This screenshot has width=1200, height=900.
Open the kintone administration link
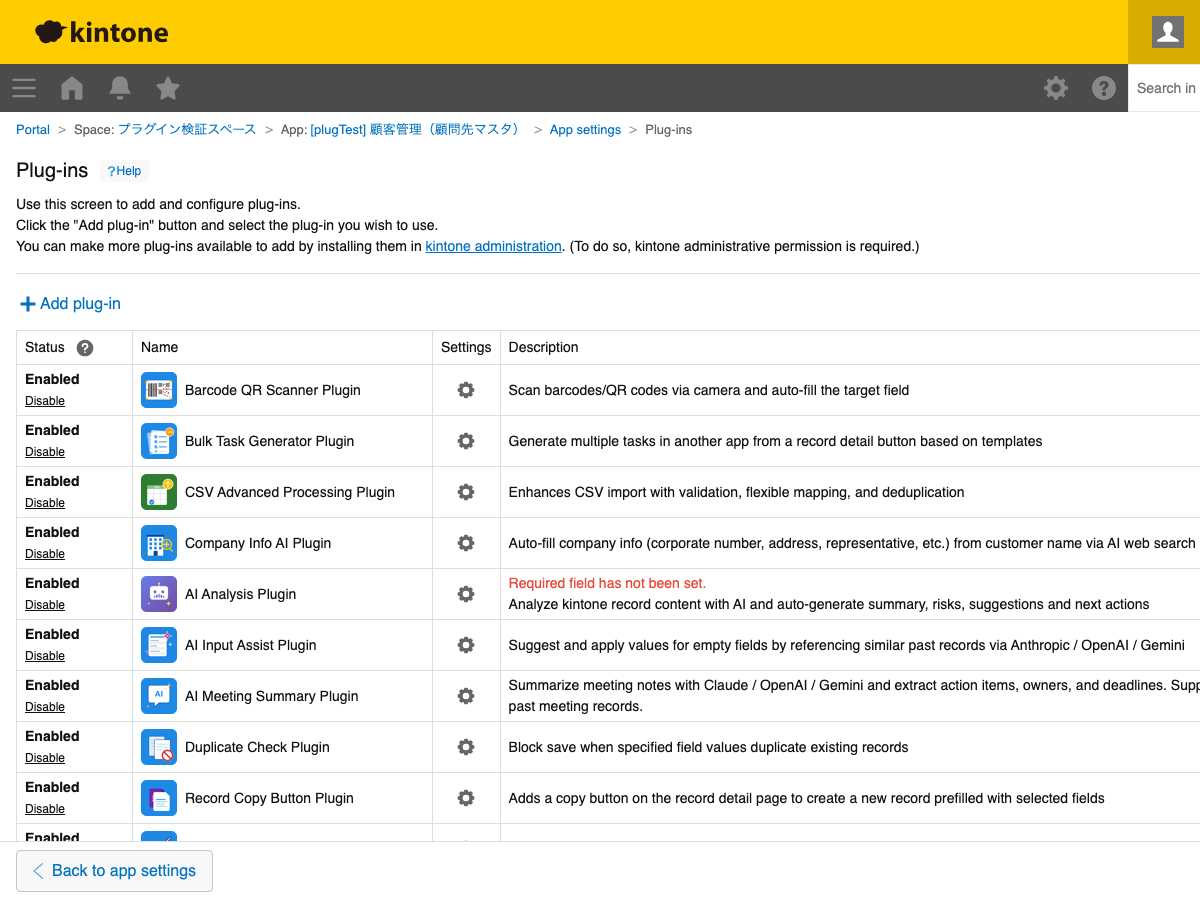pyautogui.click(x=493, y=246)
